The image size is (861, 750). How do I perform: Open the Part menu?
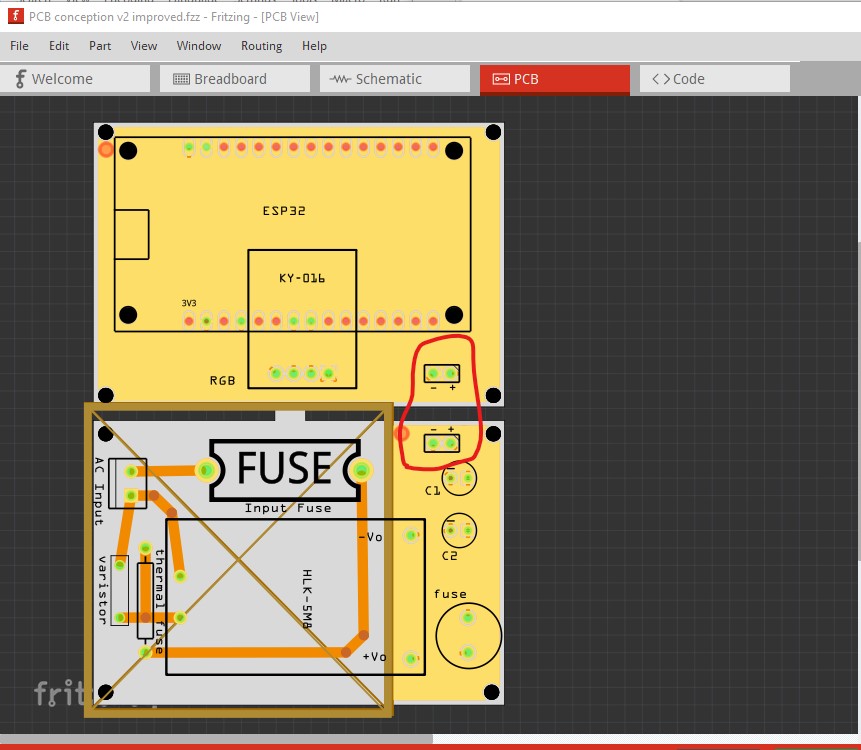(x=100, y=46)
